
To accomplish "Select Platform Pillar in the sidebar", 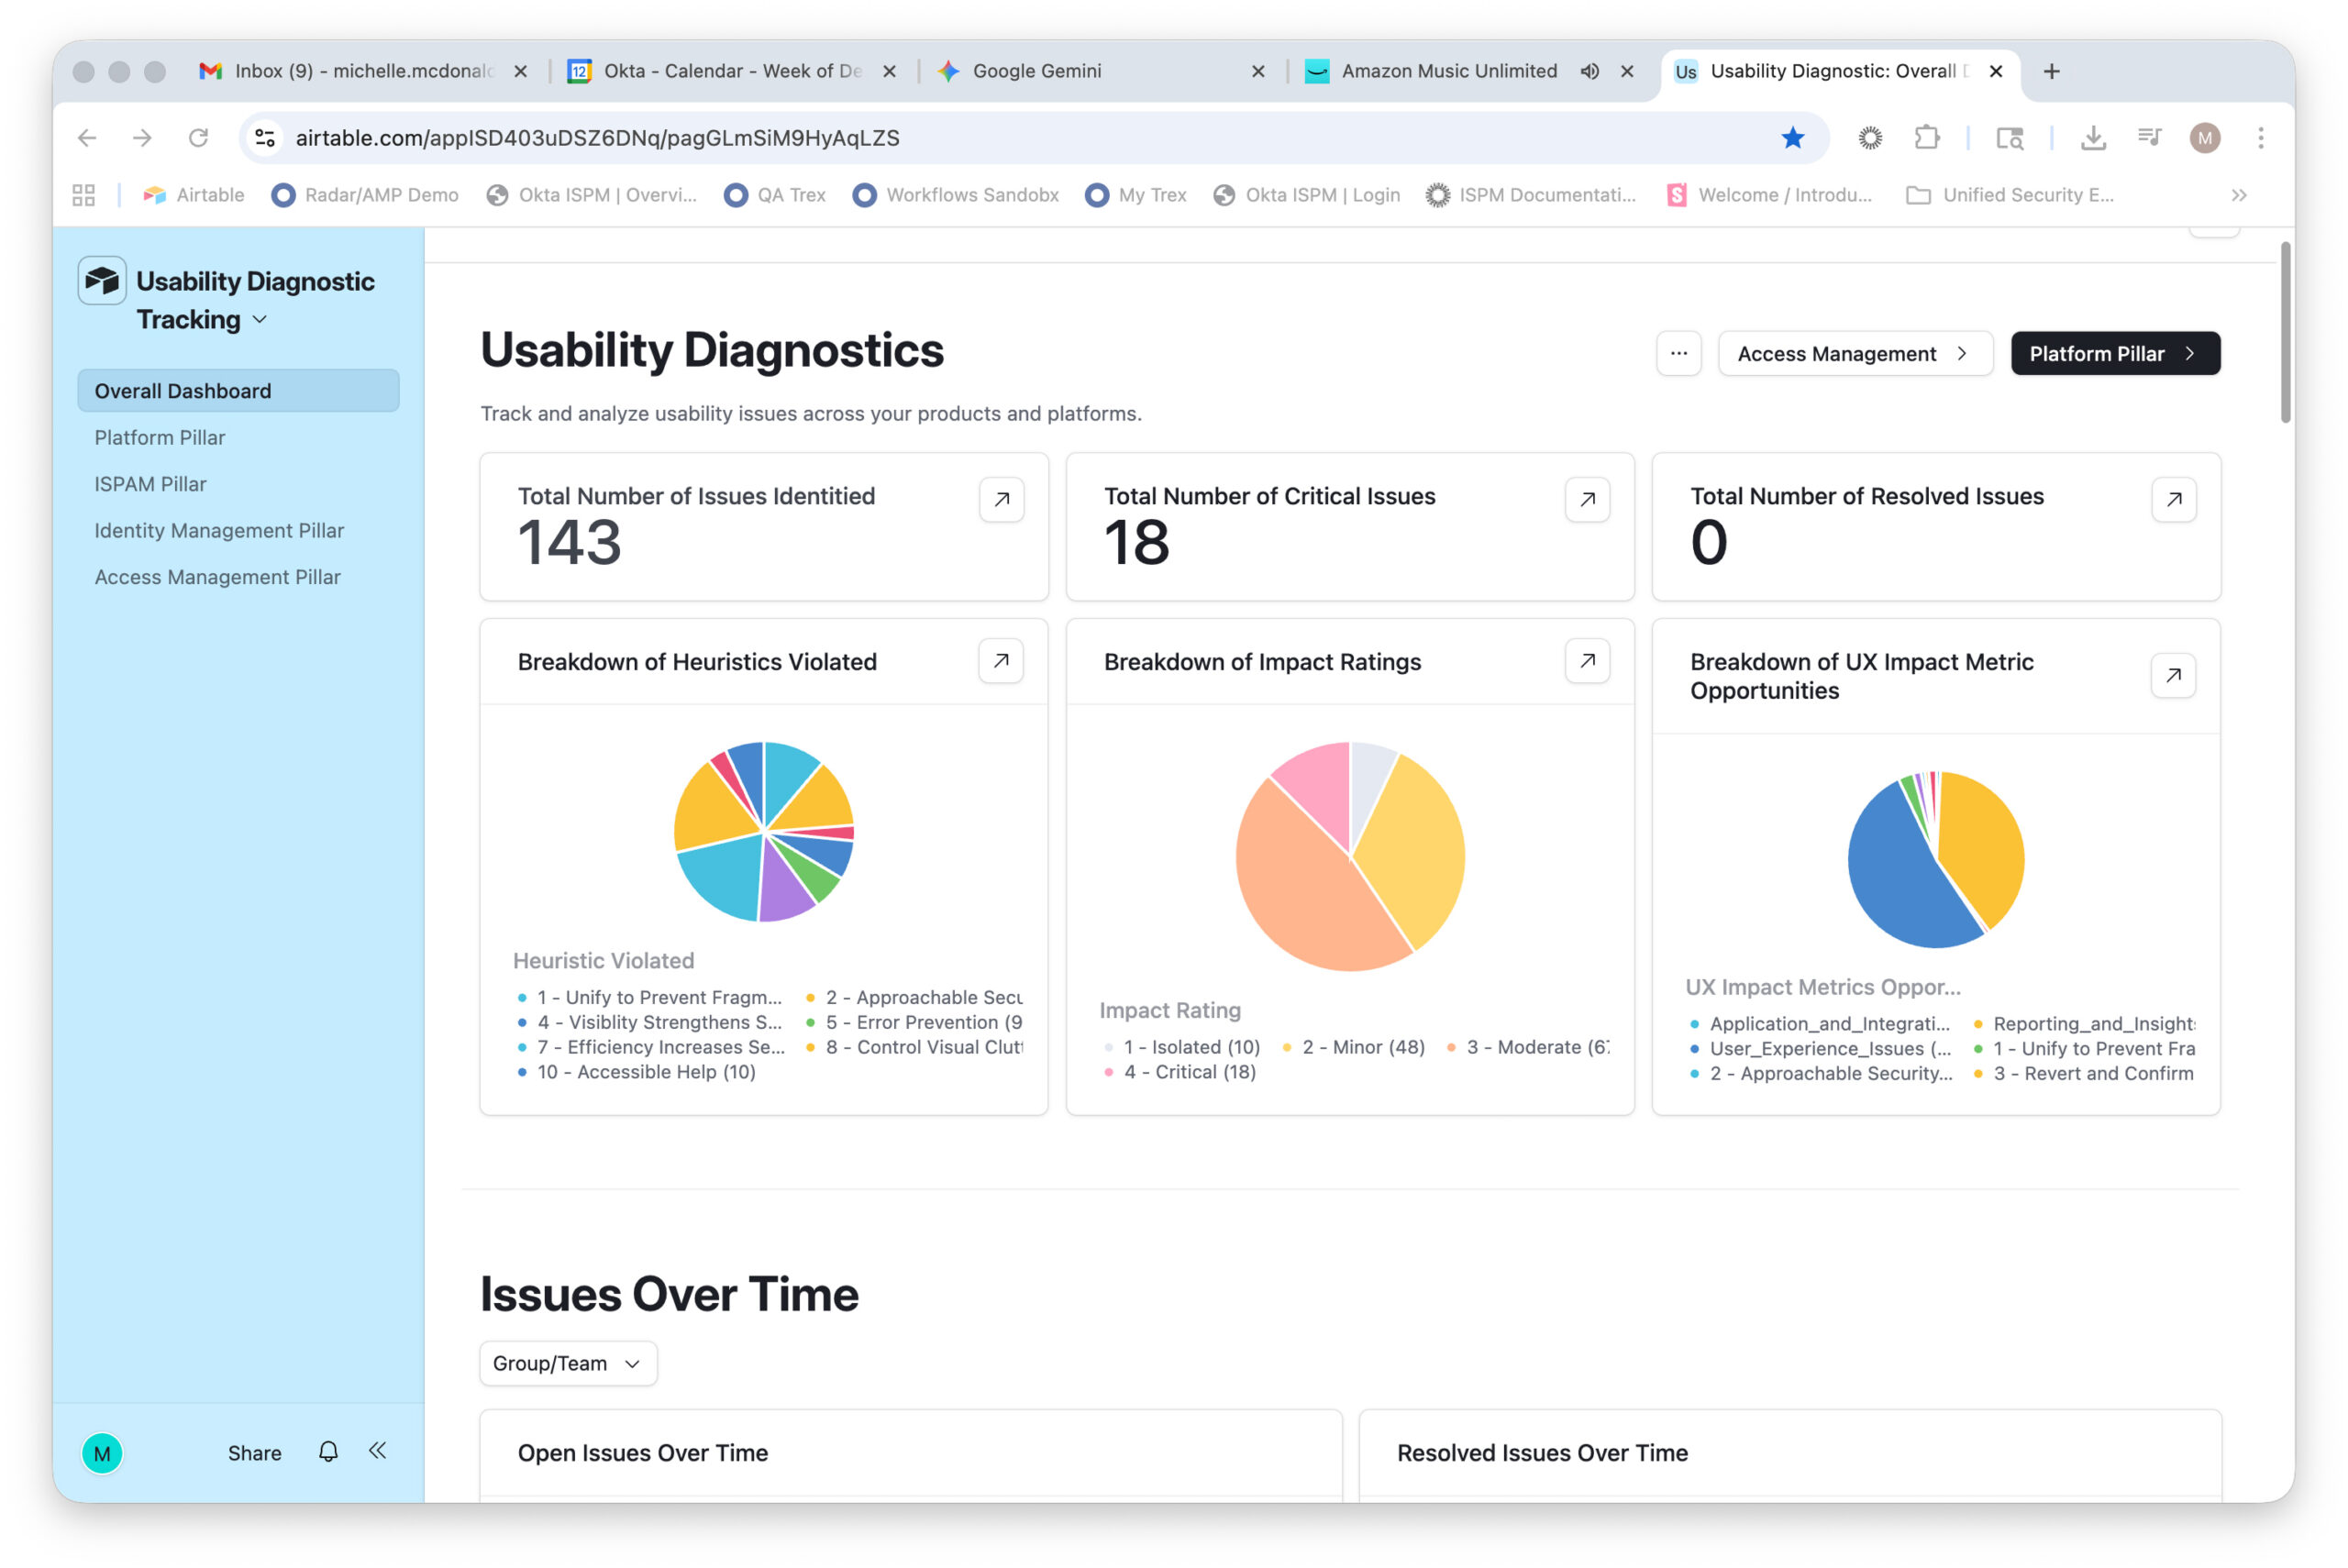I will click(x=160, y=437).
